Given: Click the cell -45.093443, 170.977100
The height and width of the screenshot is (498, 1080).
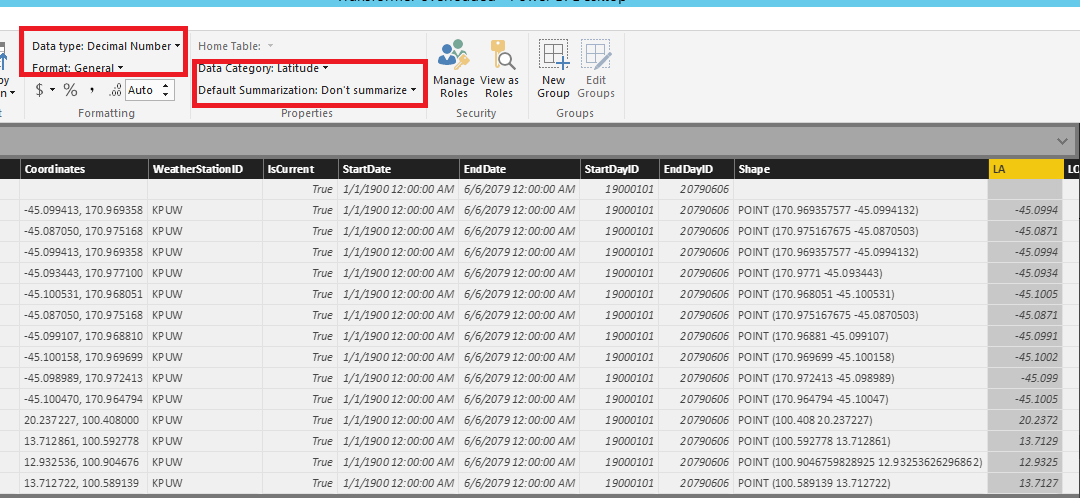Looking at the screenshot, I should click(x=84, y=273).
